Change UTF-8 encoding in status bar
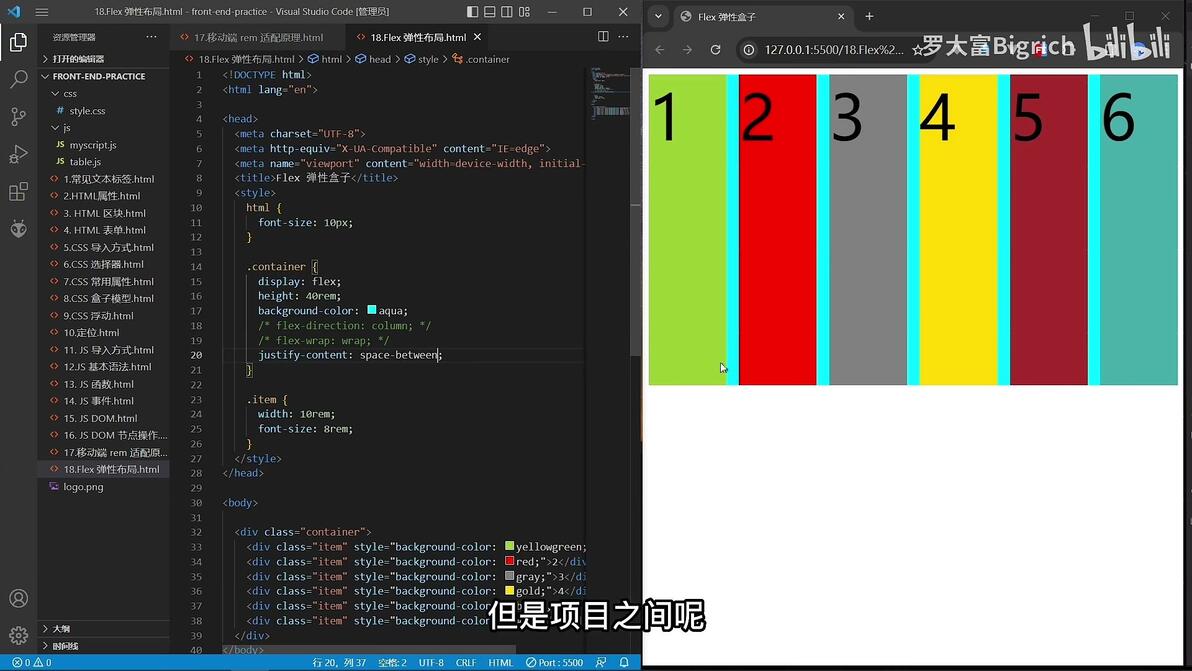The height and width of the screenshot is (671, 1192). 431,663
